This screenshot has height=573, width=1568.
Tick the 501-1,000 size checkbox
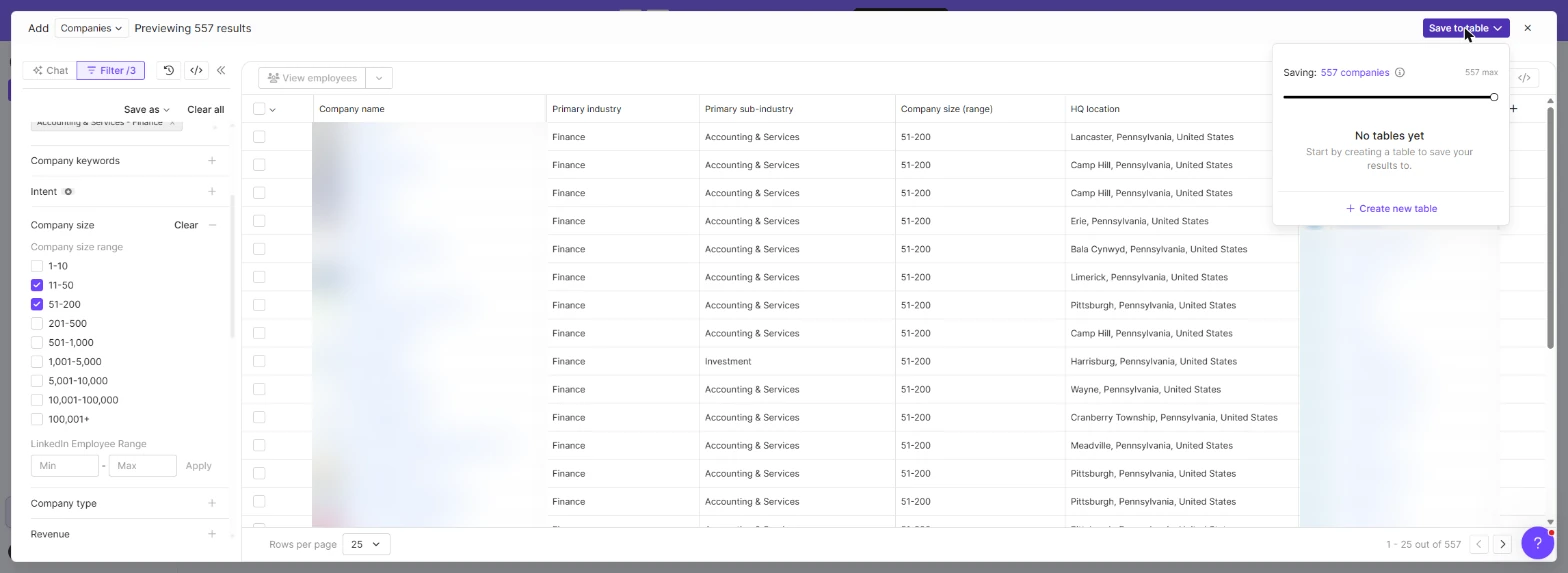[37, 342]
